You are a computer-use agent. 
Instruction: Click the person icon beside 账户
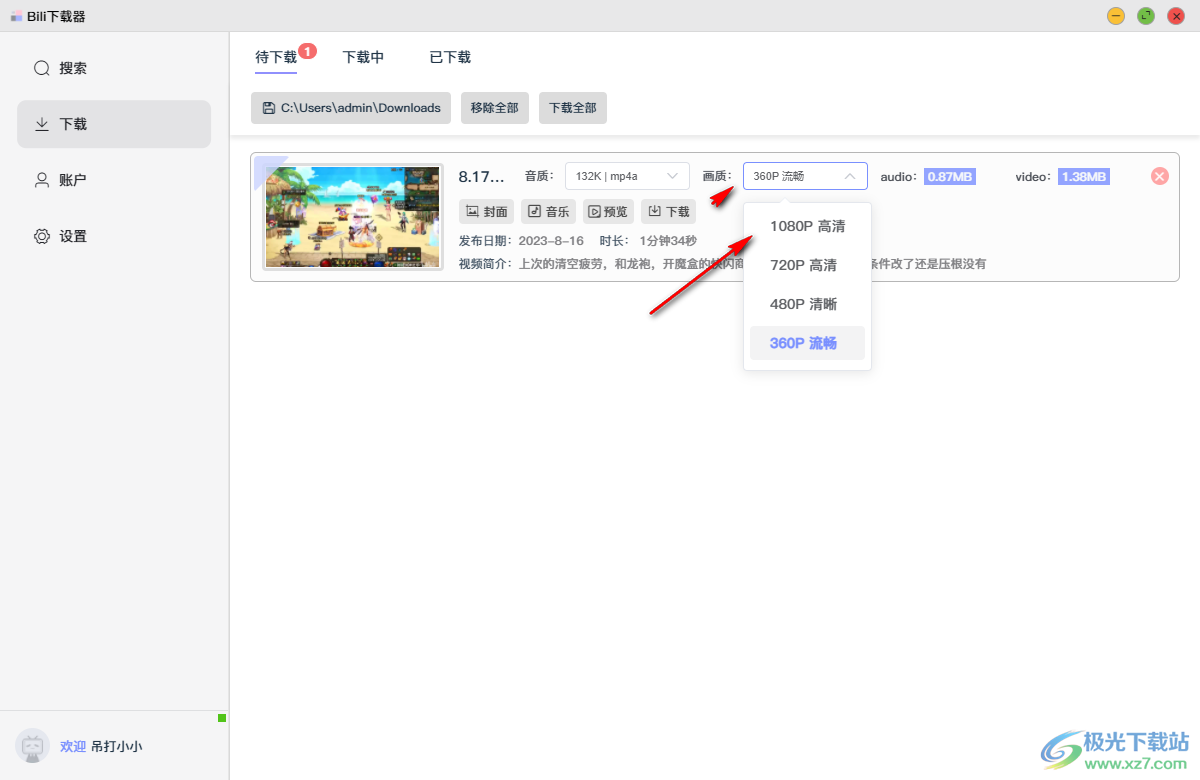[x=42, y=180]
